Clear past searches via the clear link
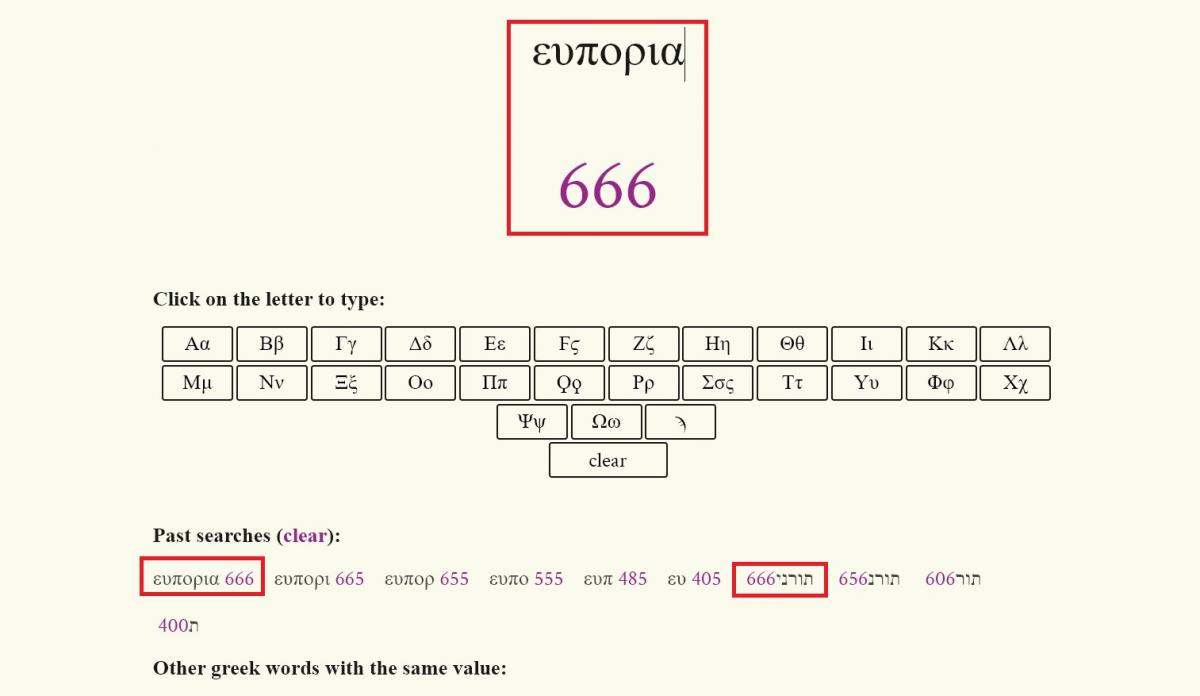Viewport: 1200px width, 696px height. tap(305, 536)
